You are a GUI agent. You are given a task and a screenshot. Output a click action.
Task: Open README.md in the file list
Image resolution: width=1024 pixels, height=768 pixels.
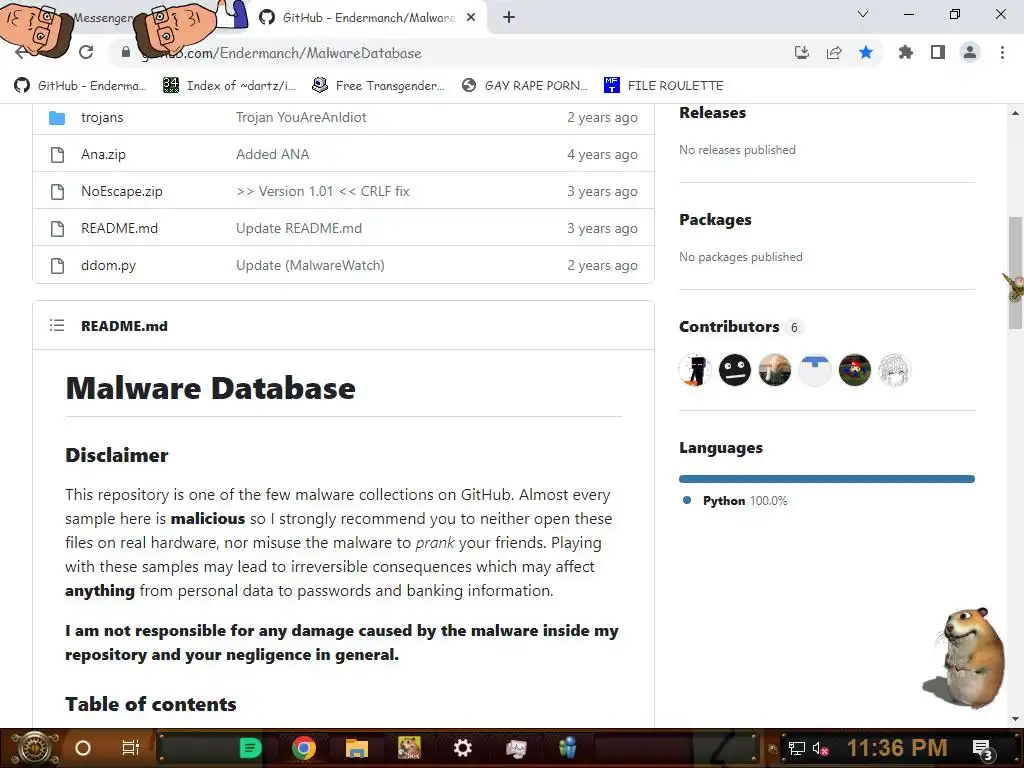(120, 229)
